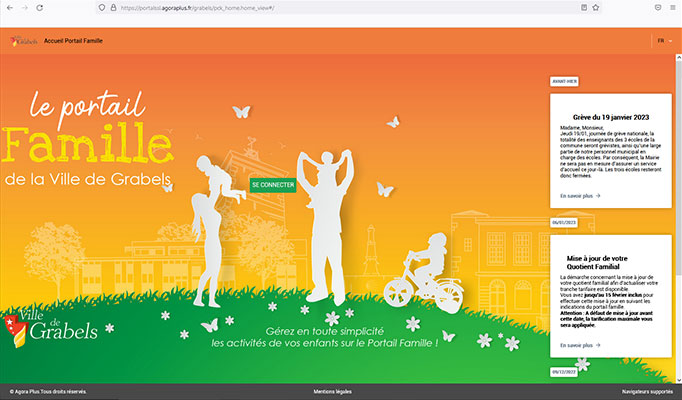Click the Mise à jour de votre Quotient Familial title

(597, 263)
